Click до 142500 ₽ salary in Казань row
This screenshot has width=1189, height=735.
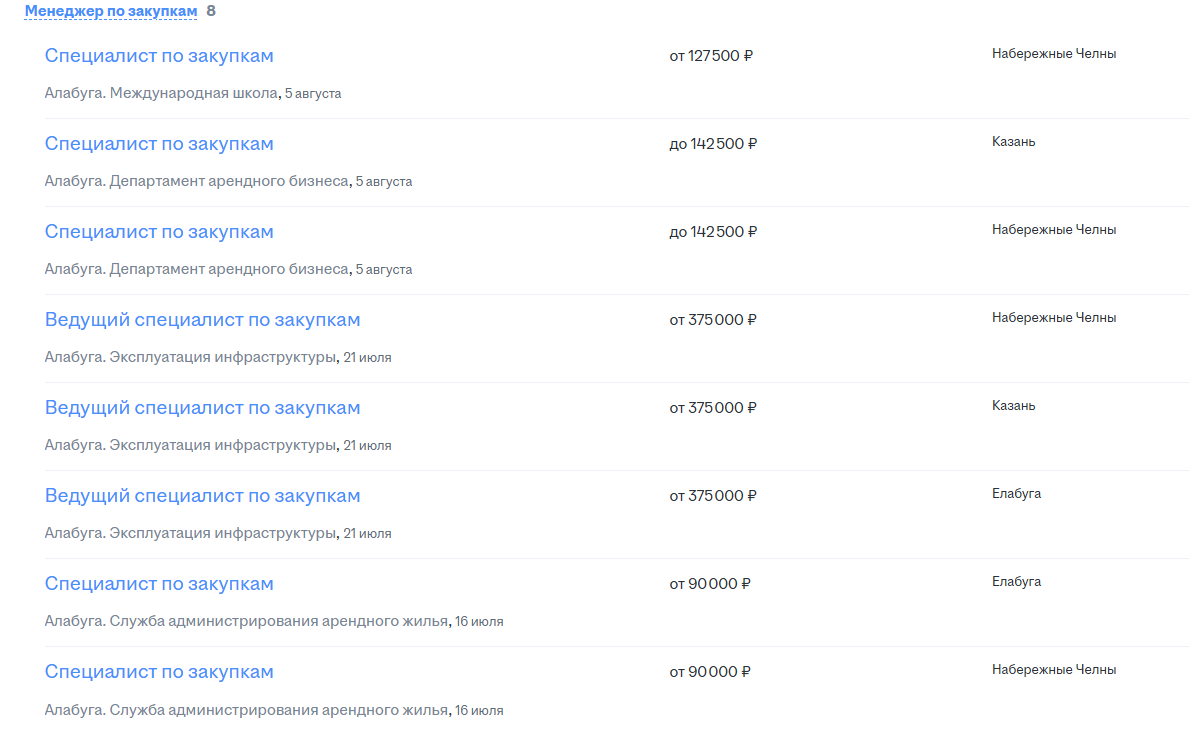tap(713, 144)
